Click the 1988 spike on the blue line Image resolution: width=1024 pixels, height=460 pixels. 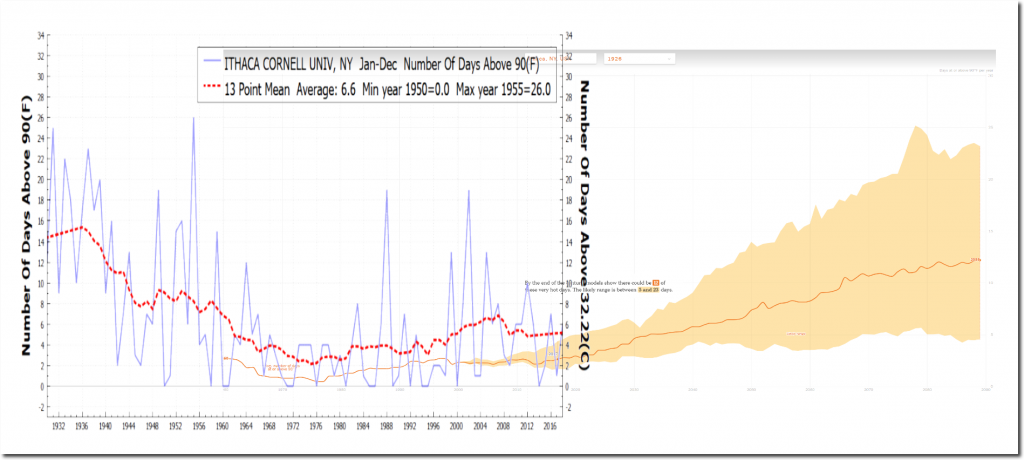387,191
